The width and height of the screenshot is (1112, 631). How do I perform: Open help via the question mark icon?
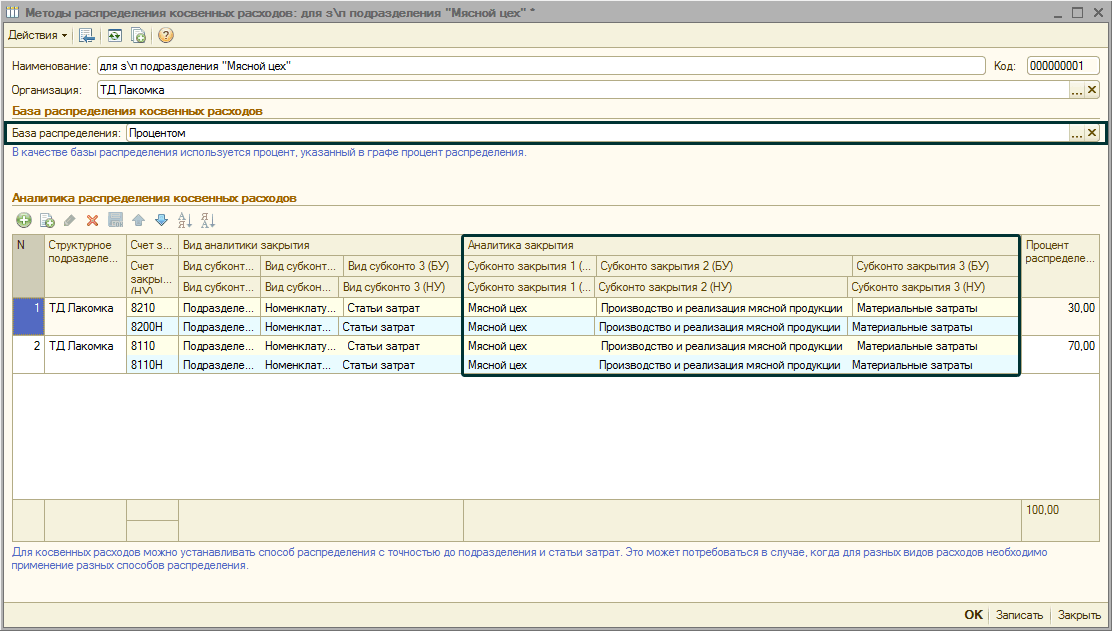(x=166, y=35)
